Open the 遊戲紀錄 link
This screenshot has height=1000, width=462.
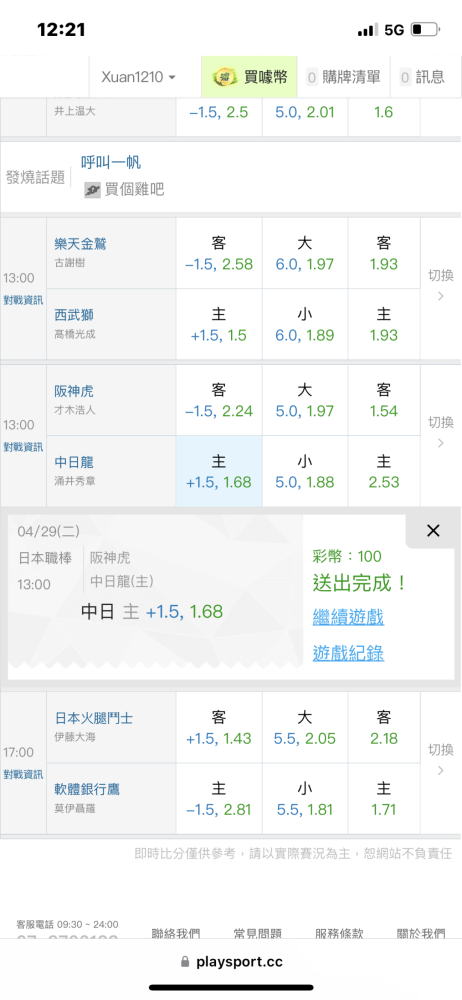[x=348, y=653]
